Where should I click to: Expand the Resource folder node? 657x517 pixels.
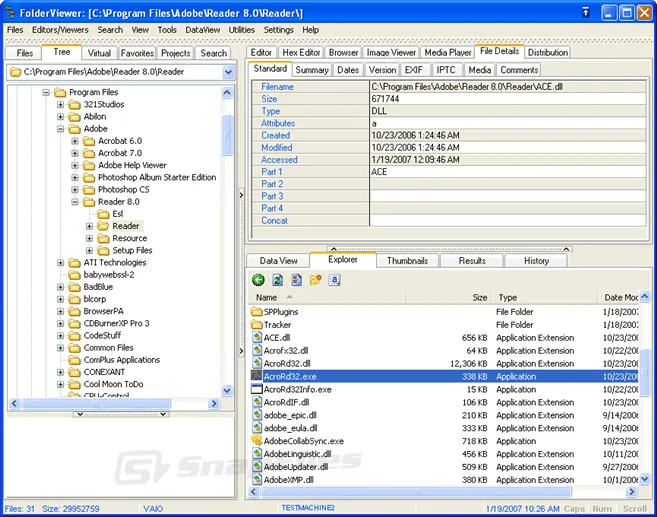click(89, 238)
